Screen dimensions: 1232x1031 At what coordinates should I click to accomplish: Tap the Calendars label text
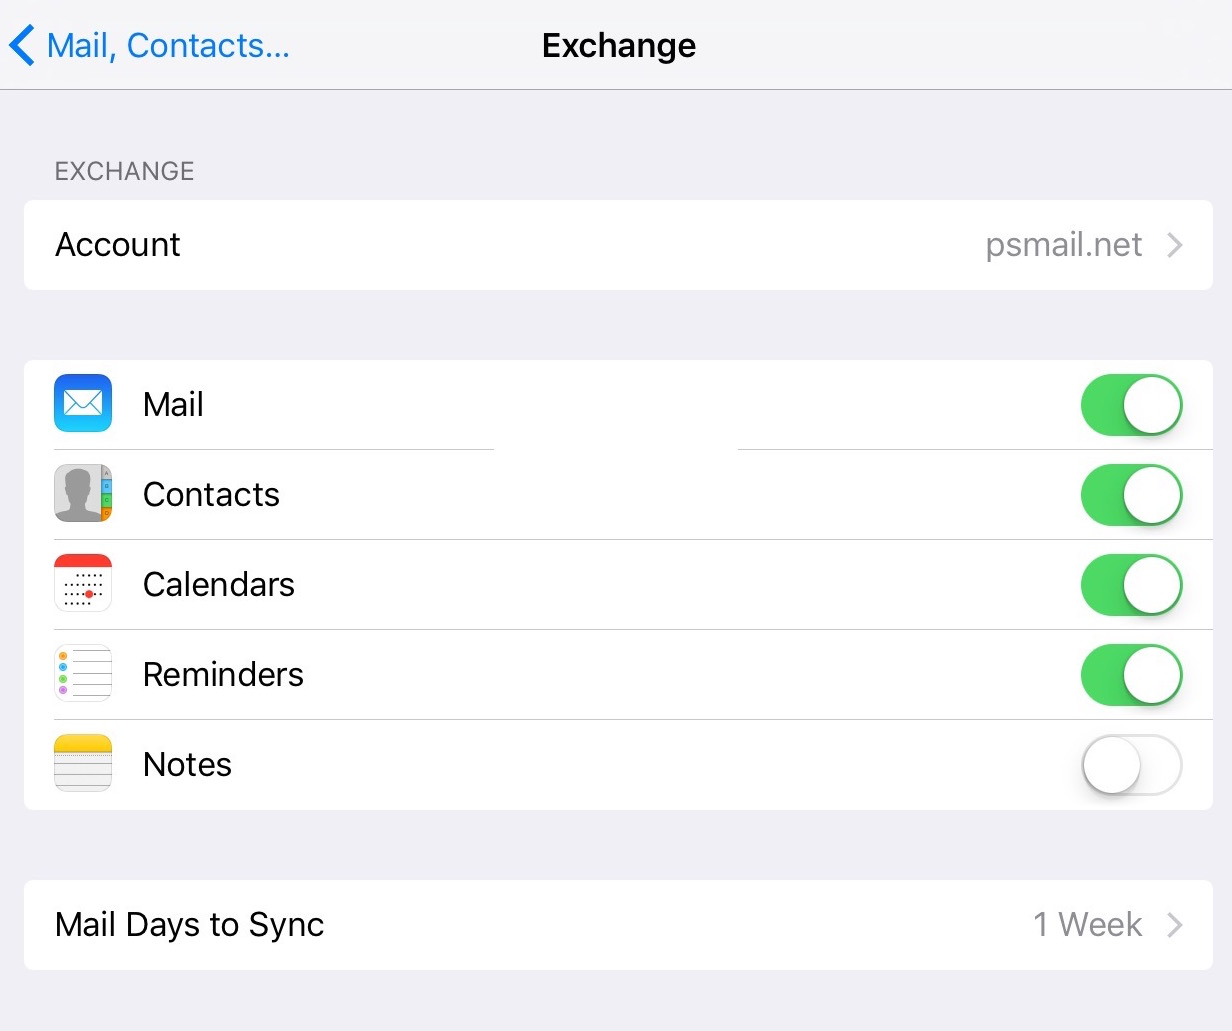pos(219,584)
